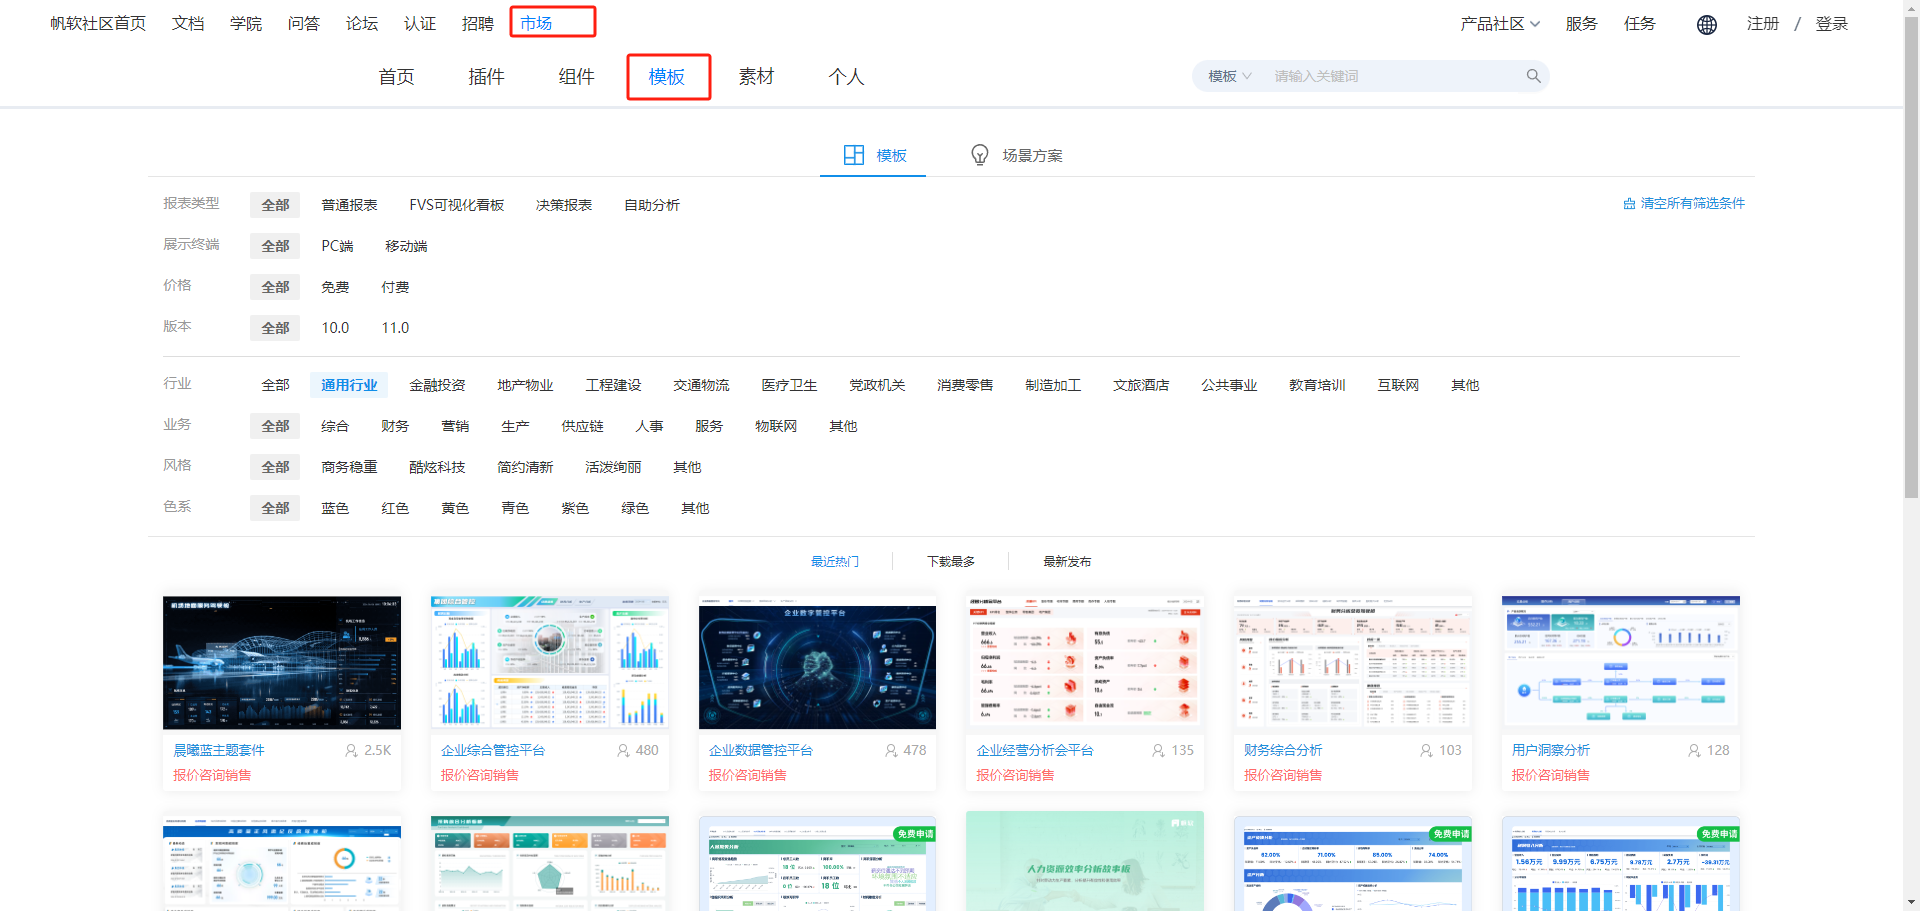Screen dimensions: 1920x911
Task: Select 酷炫科技 style filter
Action: coord(437,467)
